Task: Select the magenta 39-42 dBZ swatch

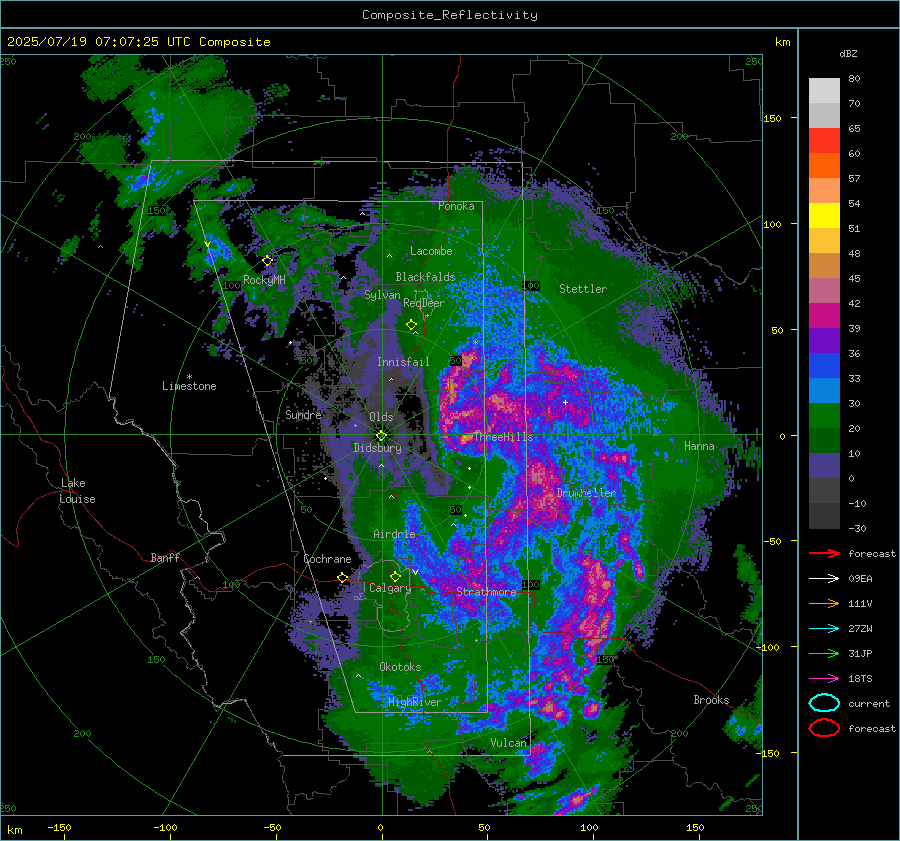Action: pos(824,316)
